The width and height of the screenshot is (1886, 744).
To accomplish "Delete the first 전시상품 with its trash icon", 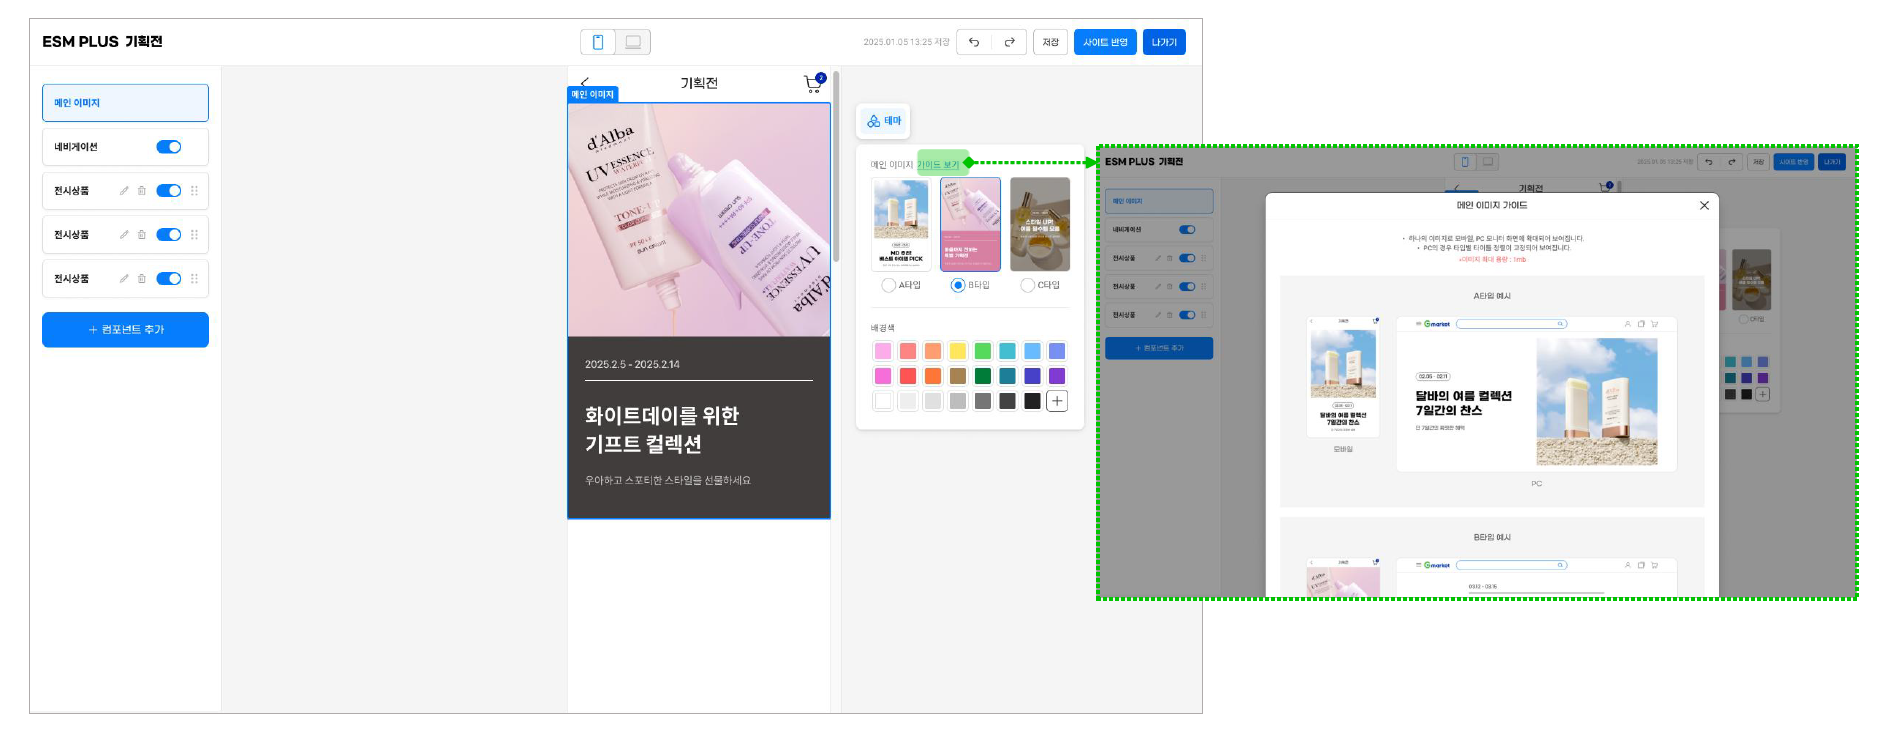I will tap(142, 191).
